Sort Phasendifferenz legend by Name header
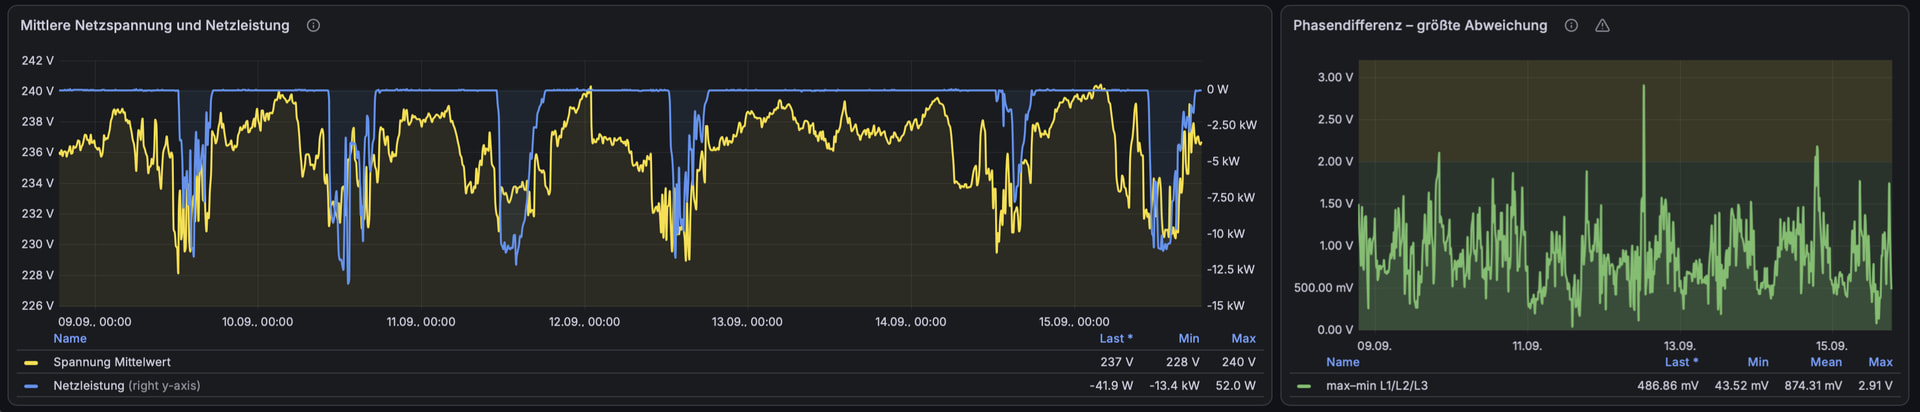The height and width of the screenshot is (412, 1920). click(x=1343, y=362)
